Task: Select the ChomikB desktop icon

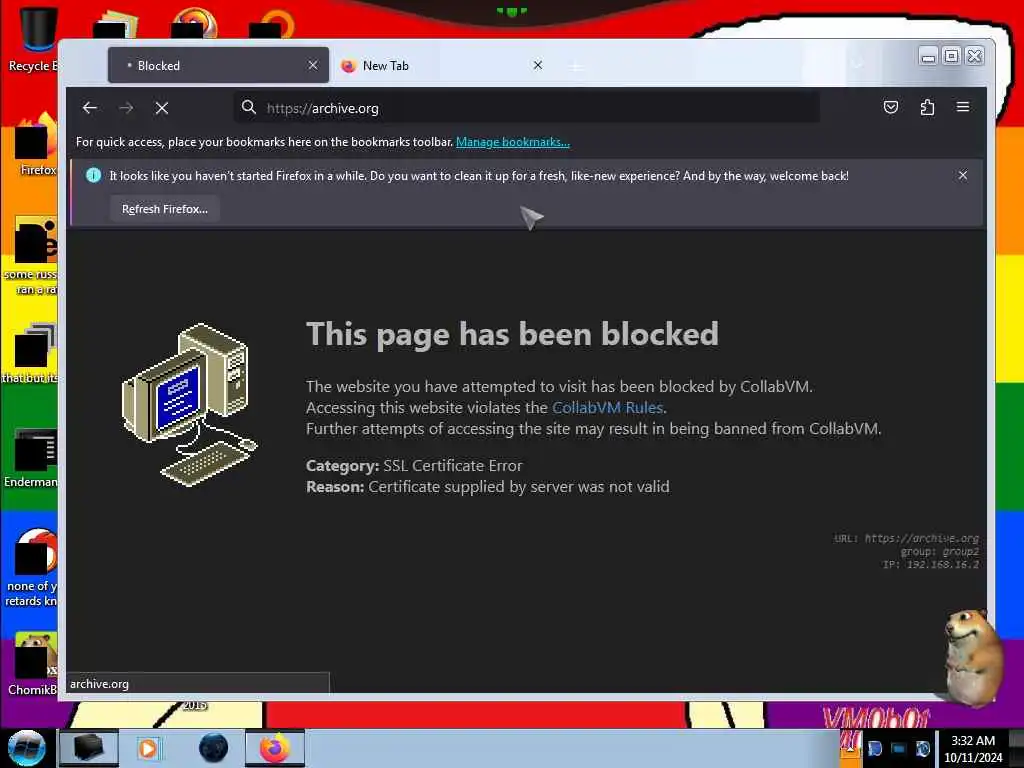Action: pos(33,663)
